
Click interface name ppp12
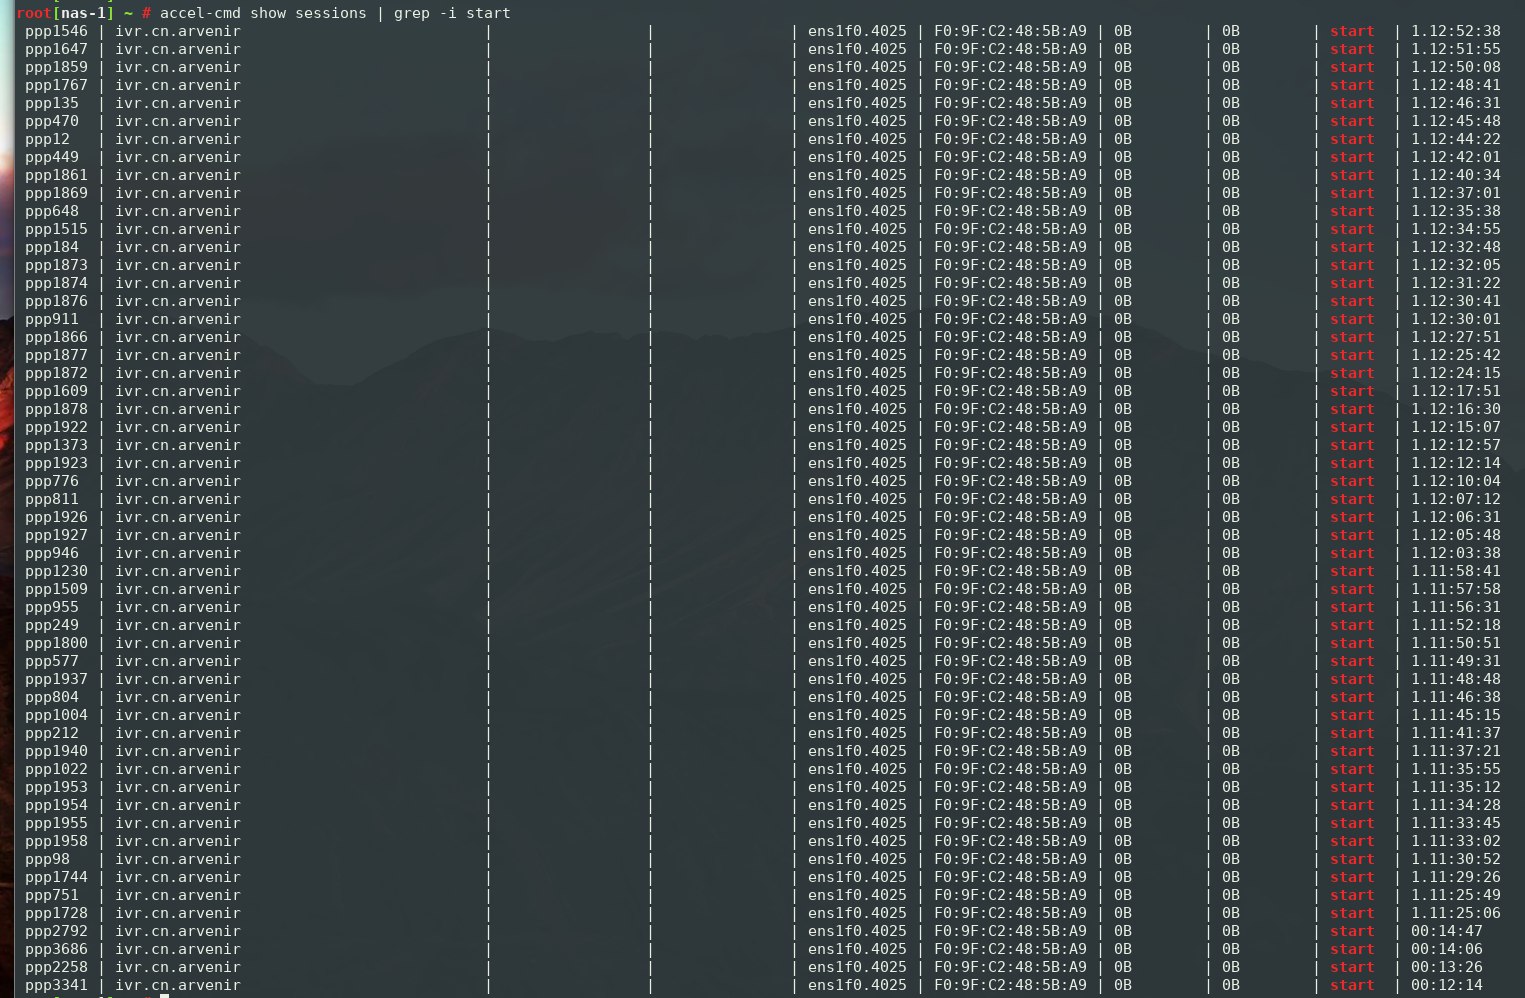pyautogui.click(x=48, y=139)
